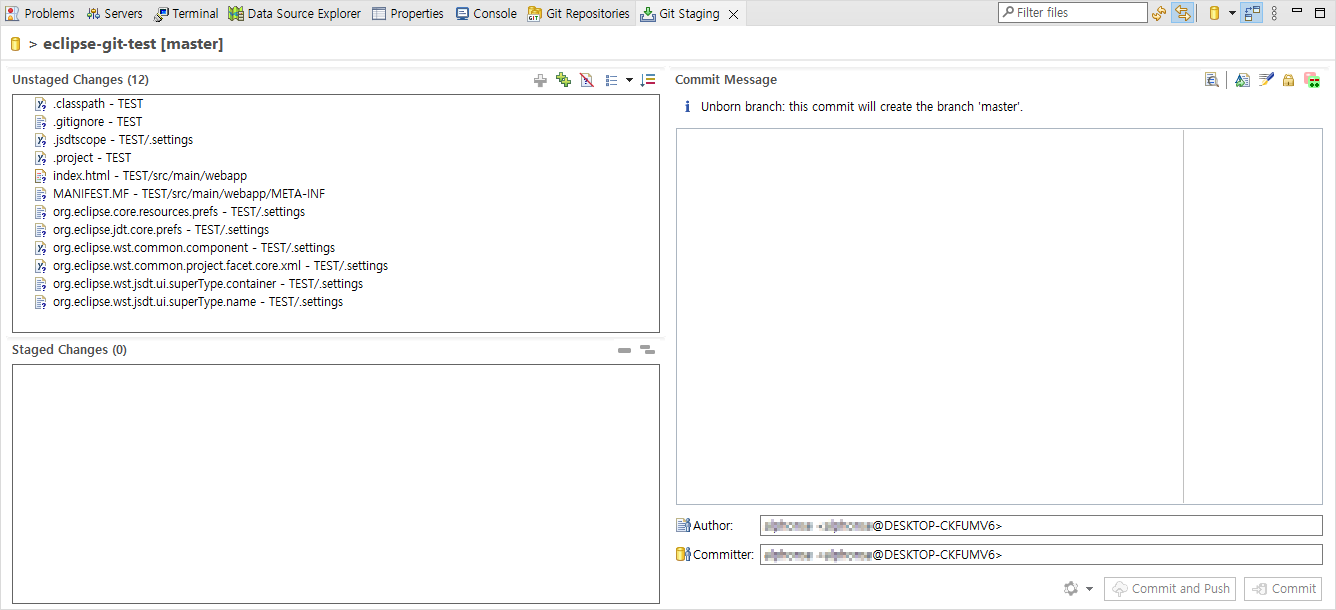Click the Staged Changes (0) header
Image resolution: width=1336 pixels, height=610 pixels.
(69, 350)
